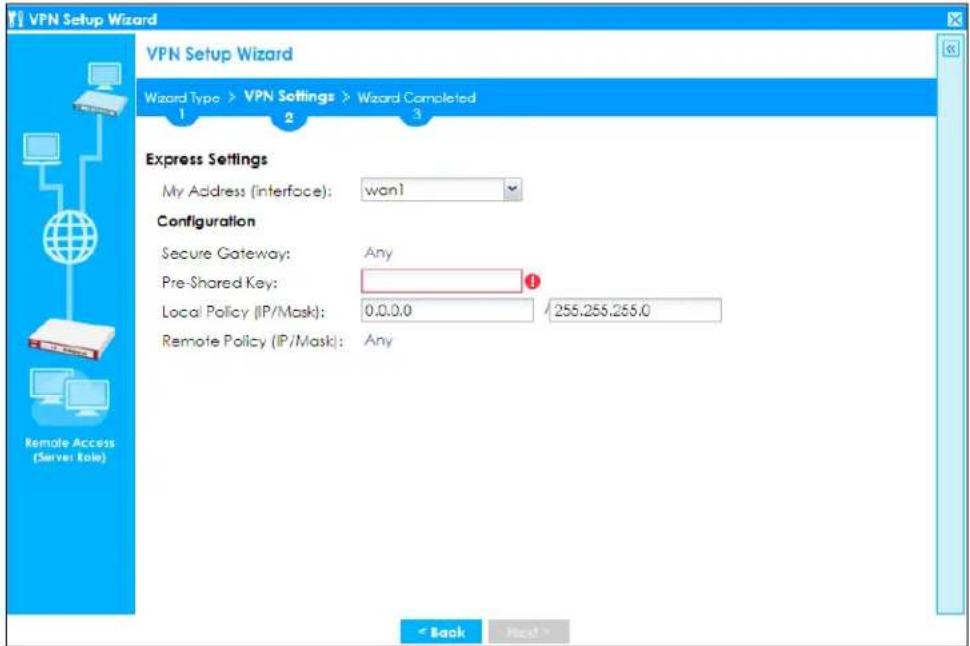Click the Configuration heading

click(206, 222)
